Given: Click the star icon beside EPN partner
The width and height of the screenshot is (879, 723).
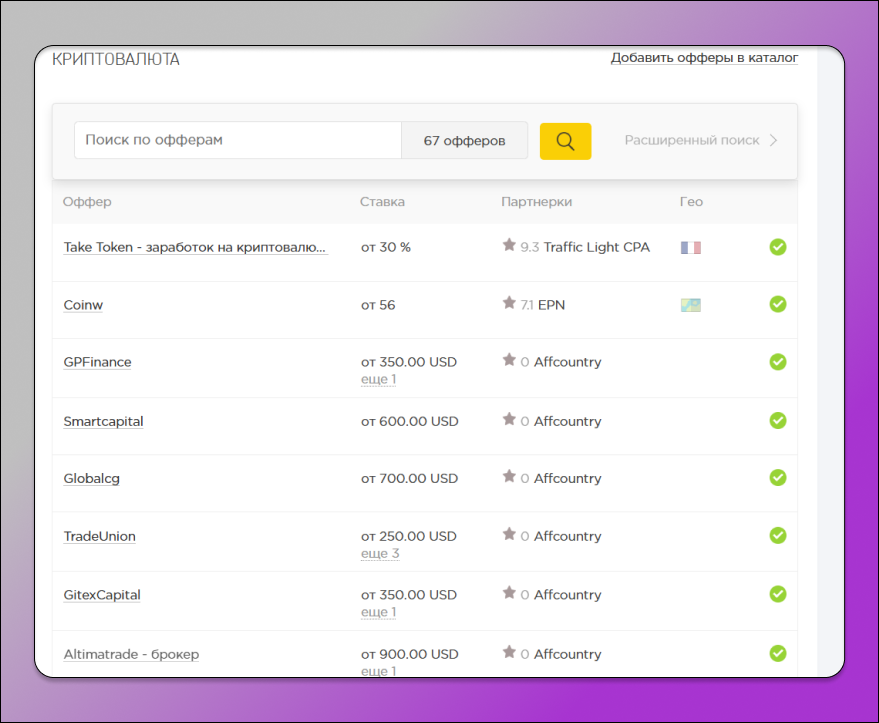Looking at the screenshot, I should pyautogui.click(x=509, y=303).
